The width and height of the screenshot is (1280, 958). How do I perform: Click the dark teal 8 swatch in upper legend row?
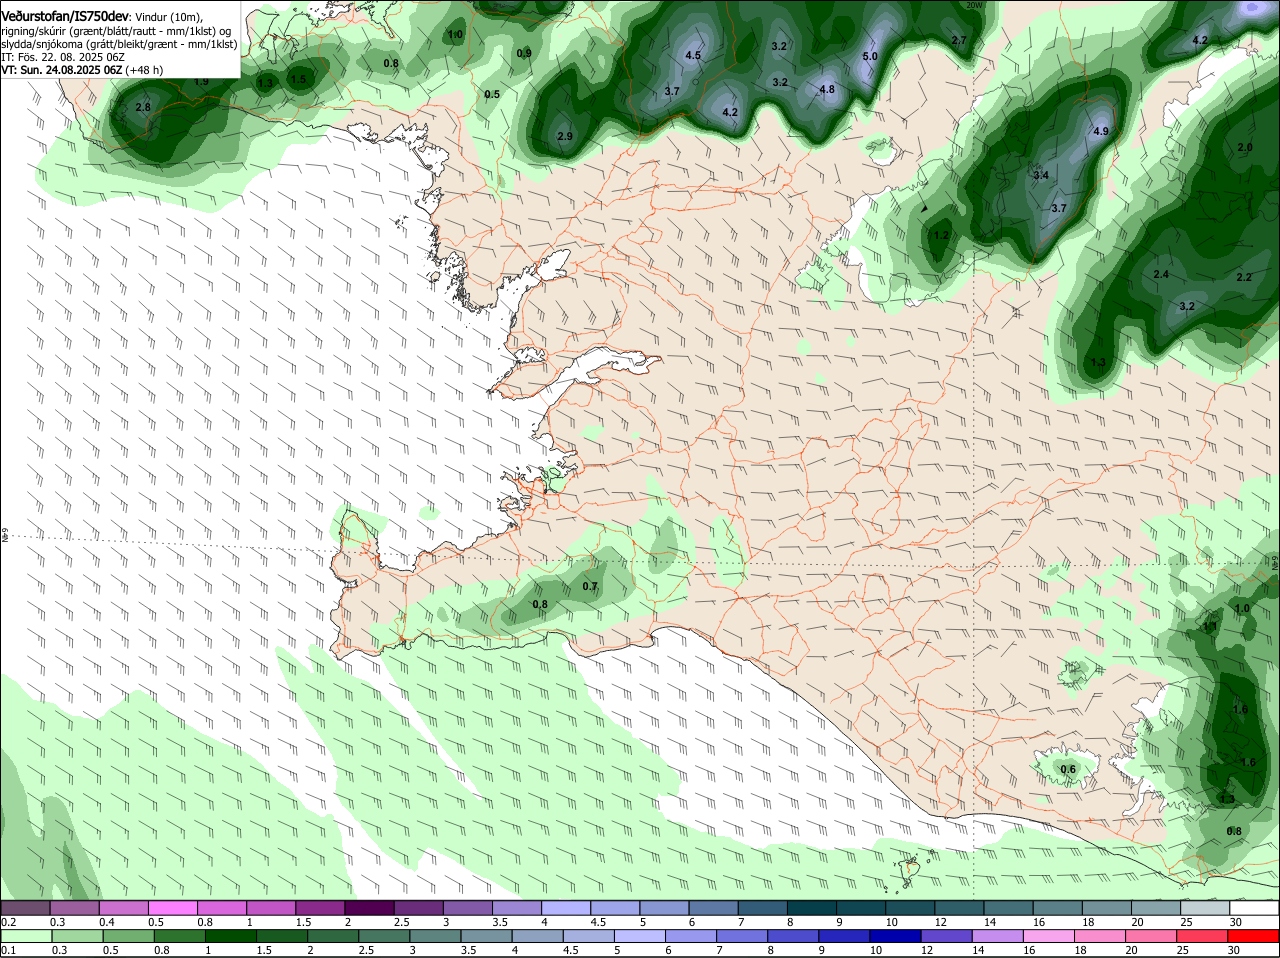813,908
